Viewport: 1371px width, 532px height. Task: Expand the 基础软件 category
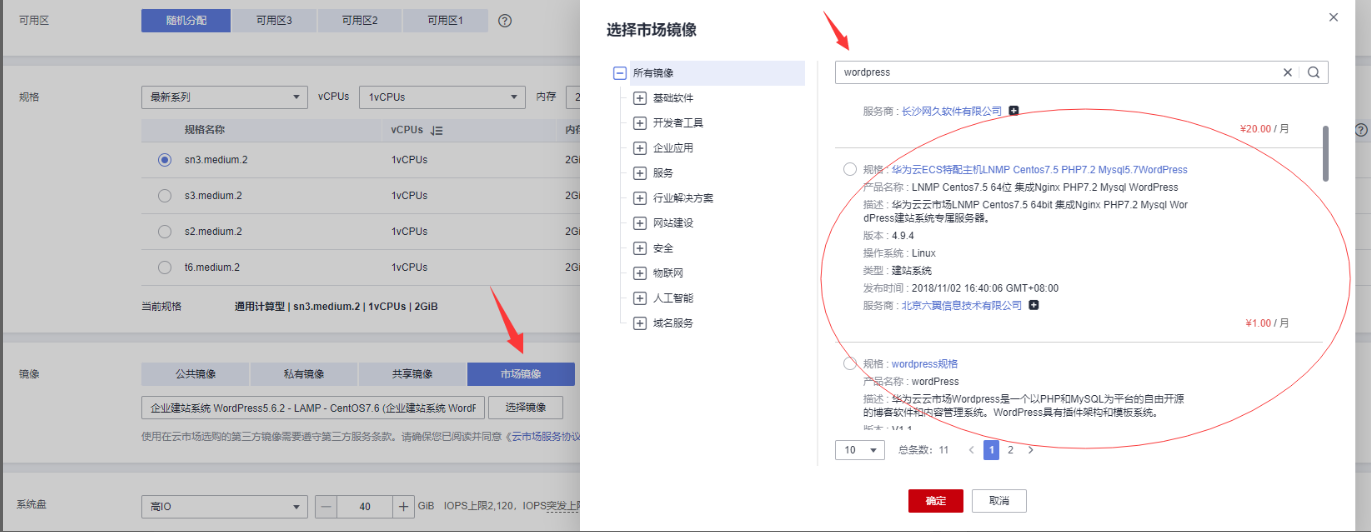(640, 98)
